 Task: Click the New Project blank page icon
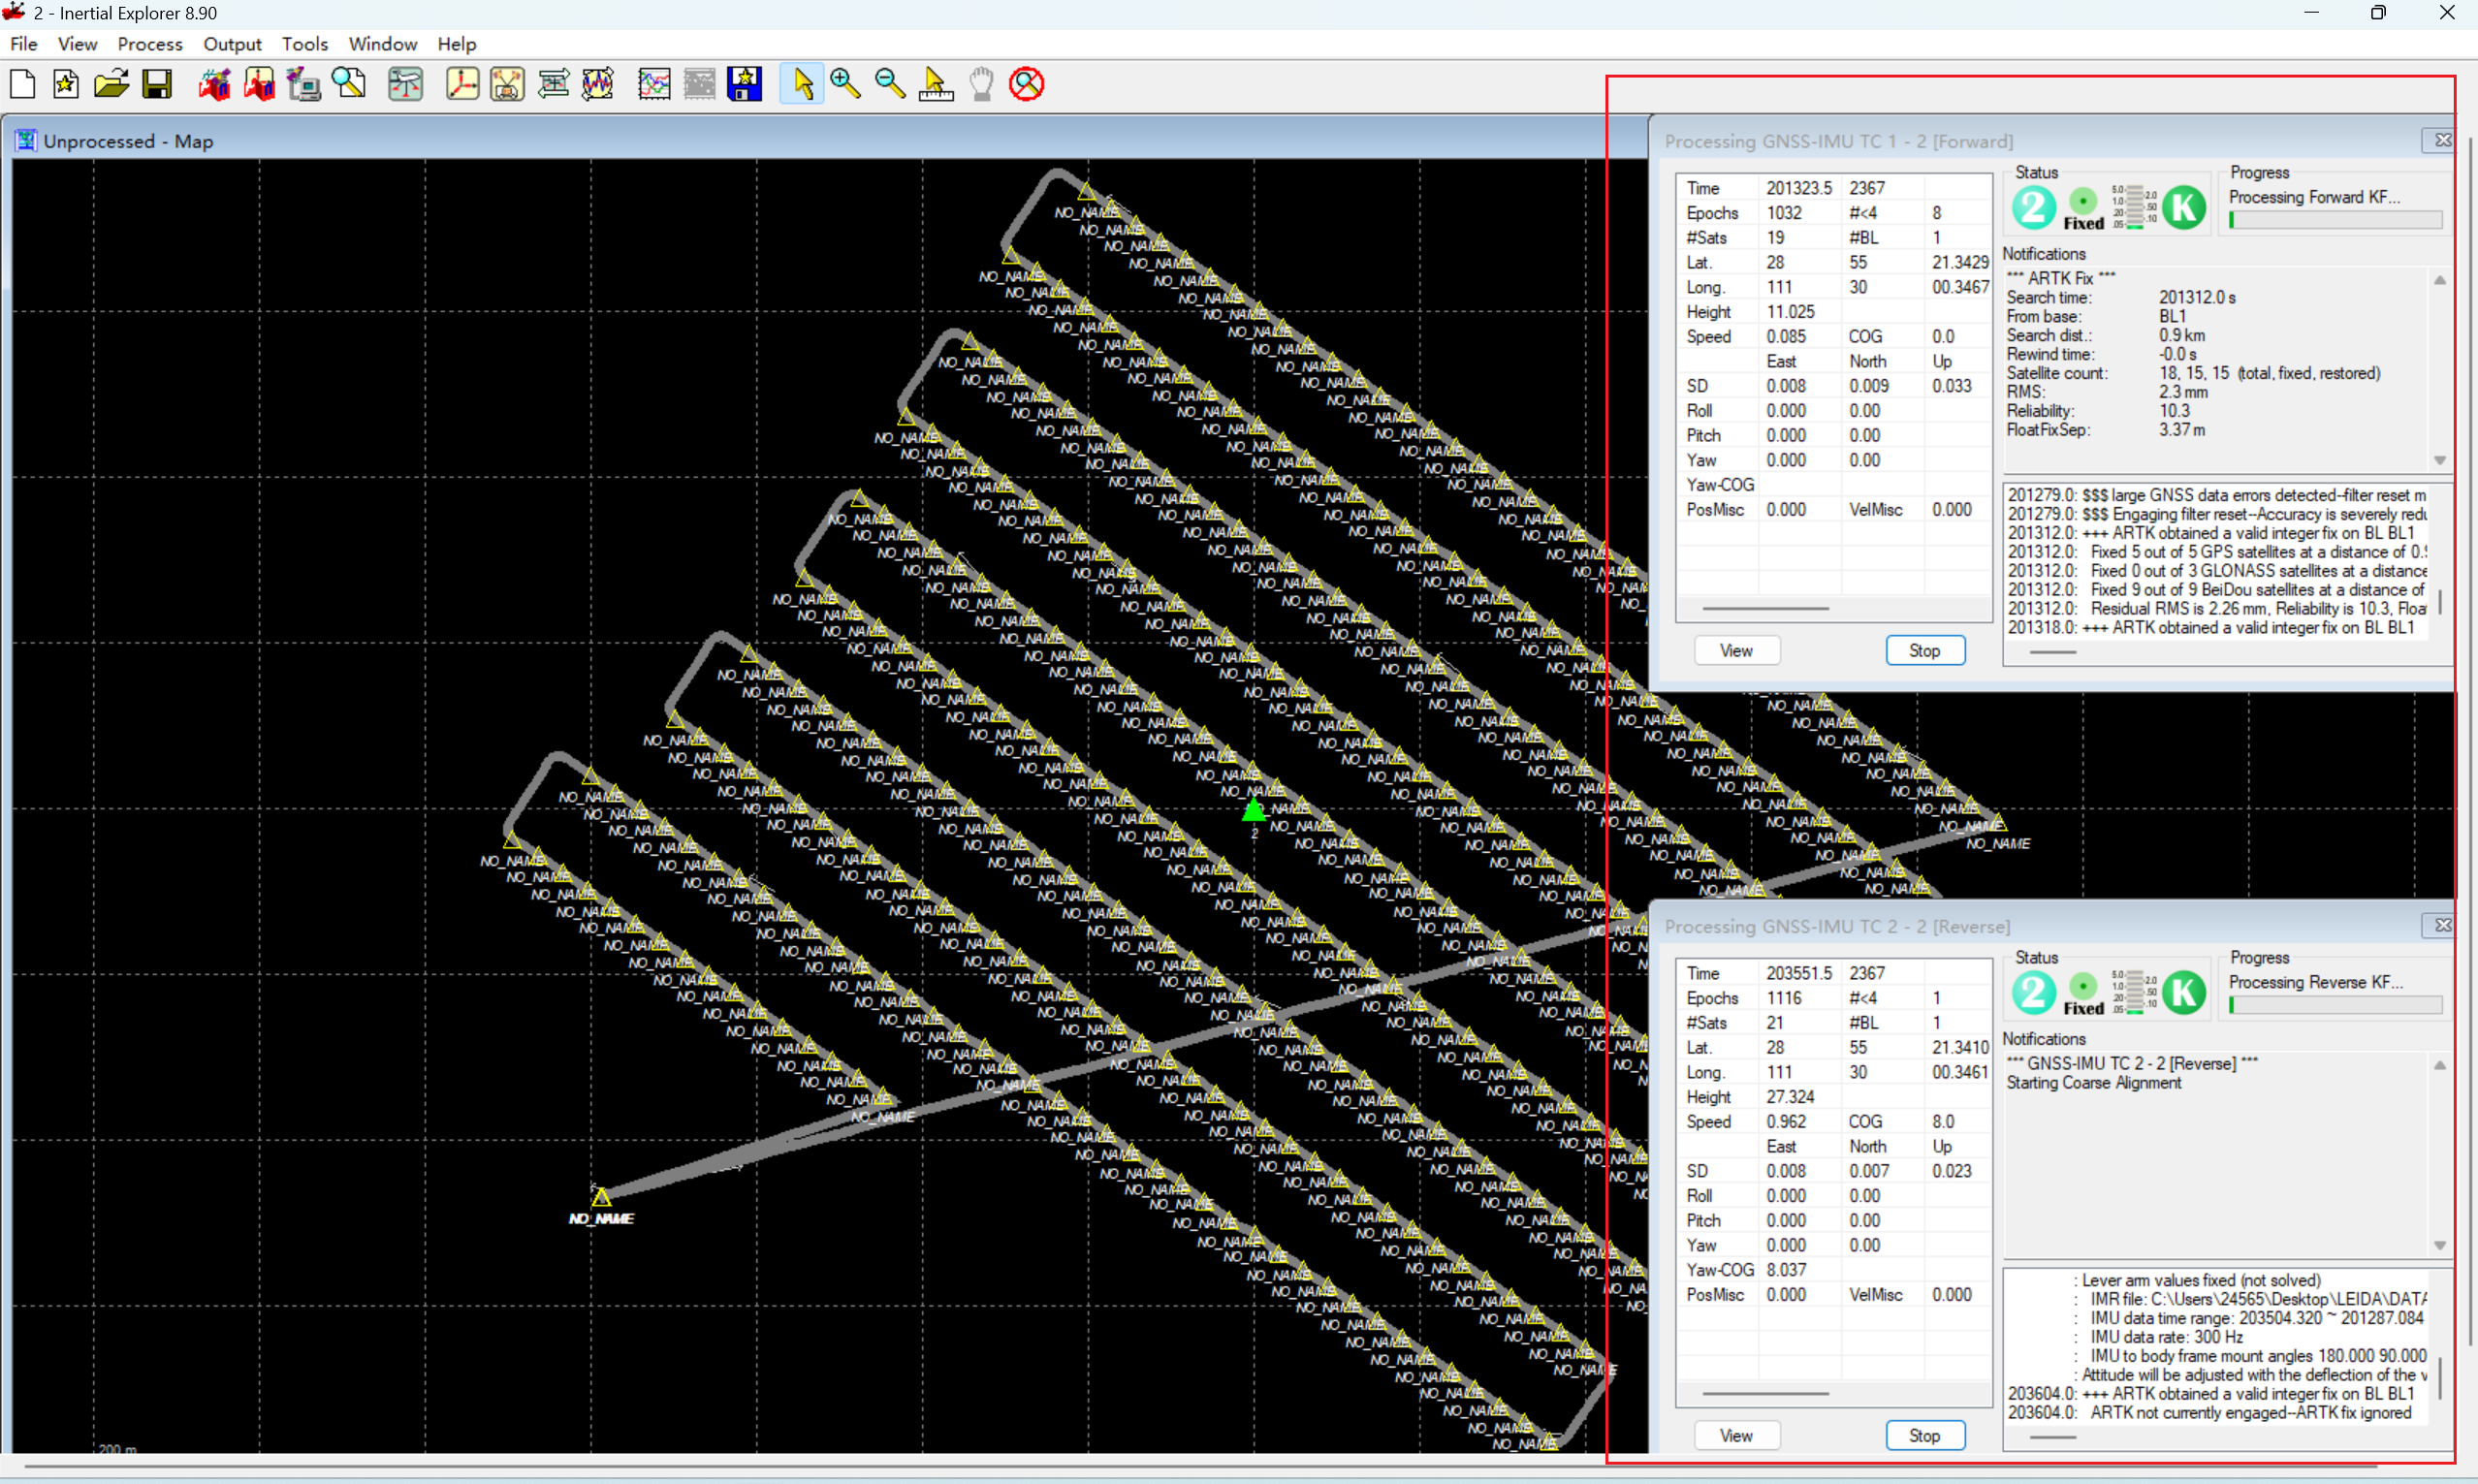pos(22,84)
